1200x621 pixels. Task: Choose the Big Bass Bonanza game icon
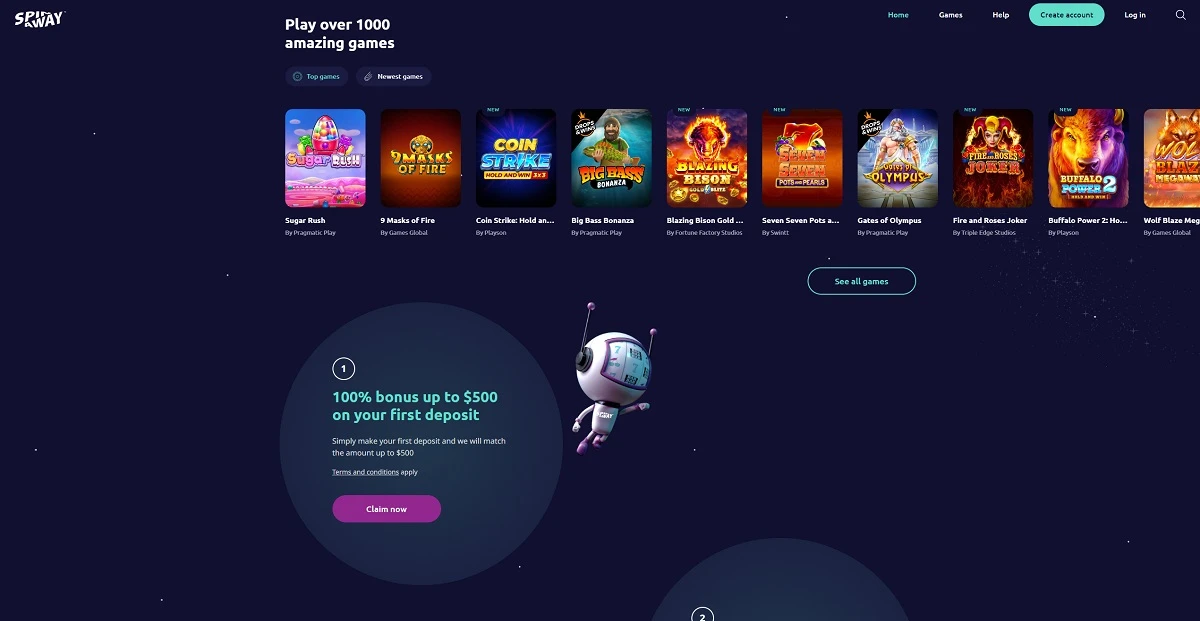click(x=611, y=158)
